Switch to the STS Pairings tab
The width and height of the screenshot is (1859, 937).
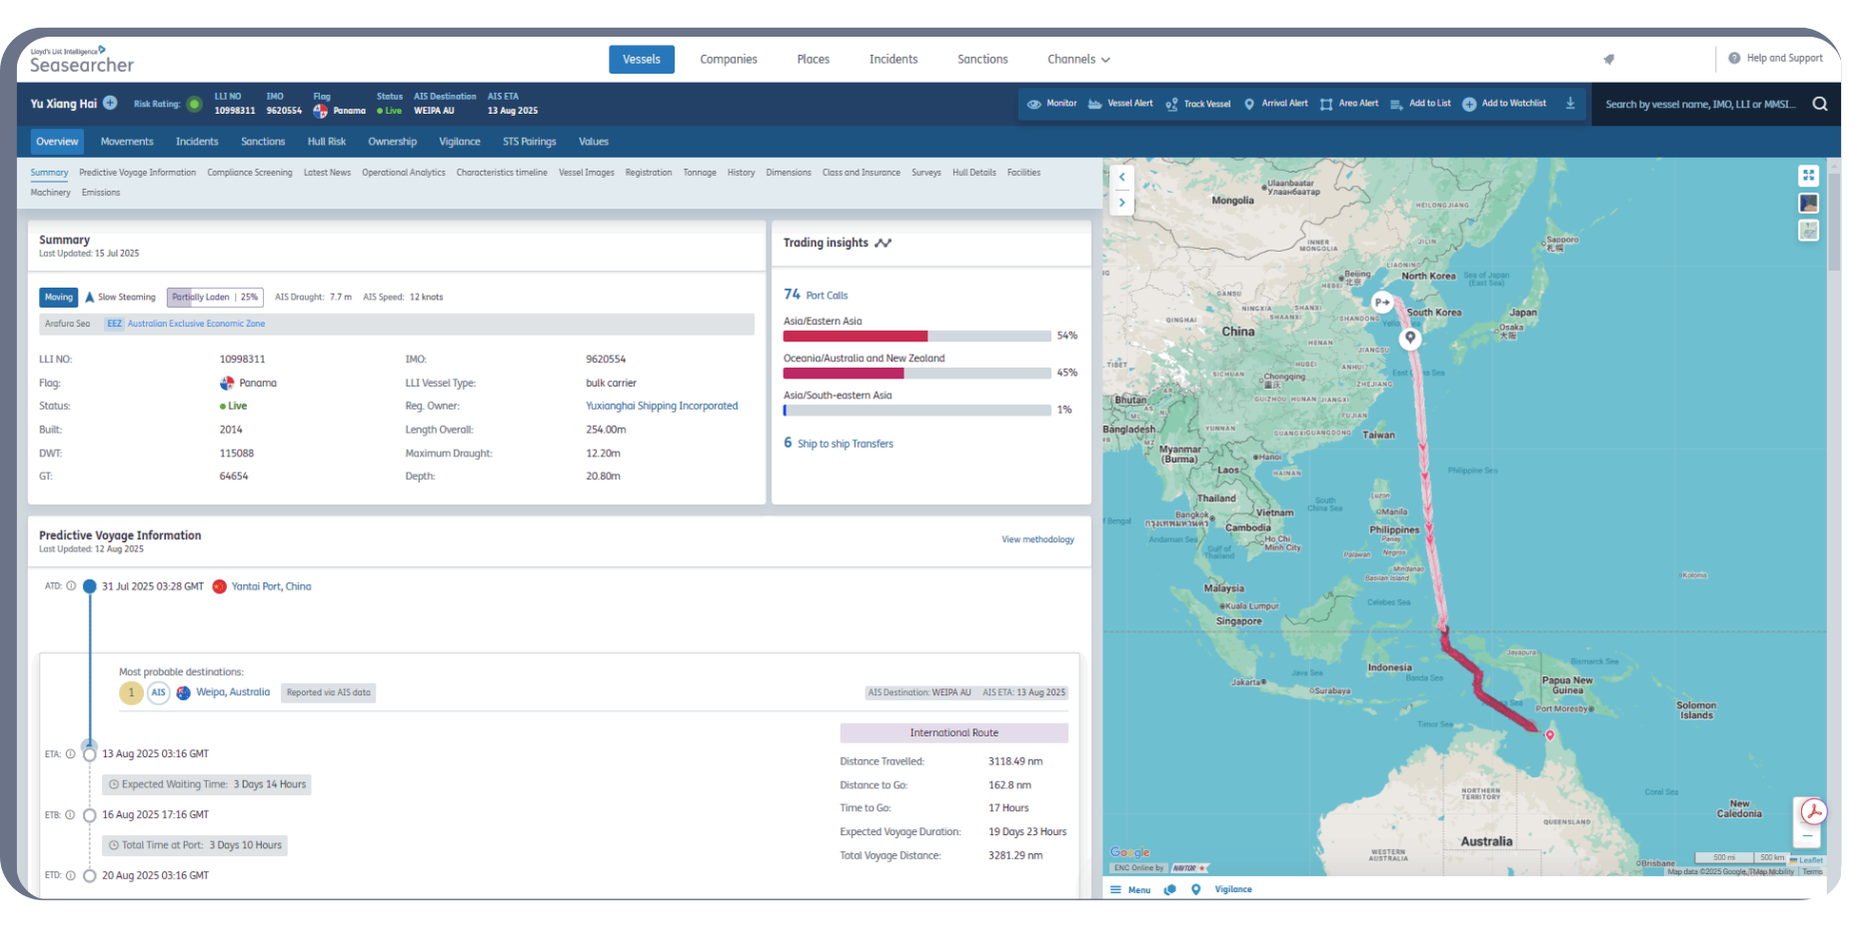pyautogui.click(x=529, y=141)
